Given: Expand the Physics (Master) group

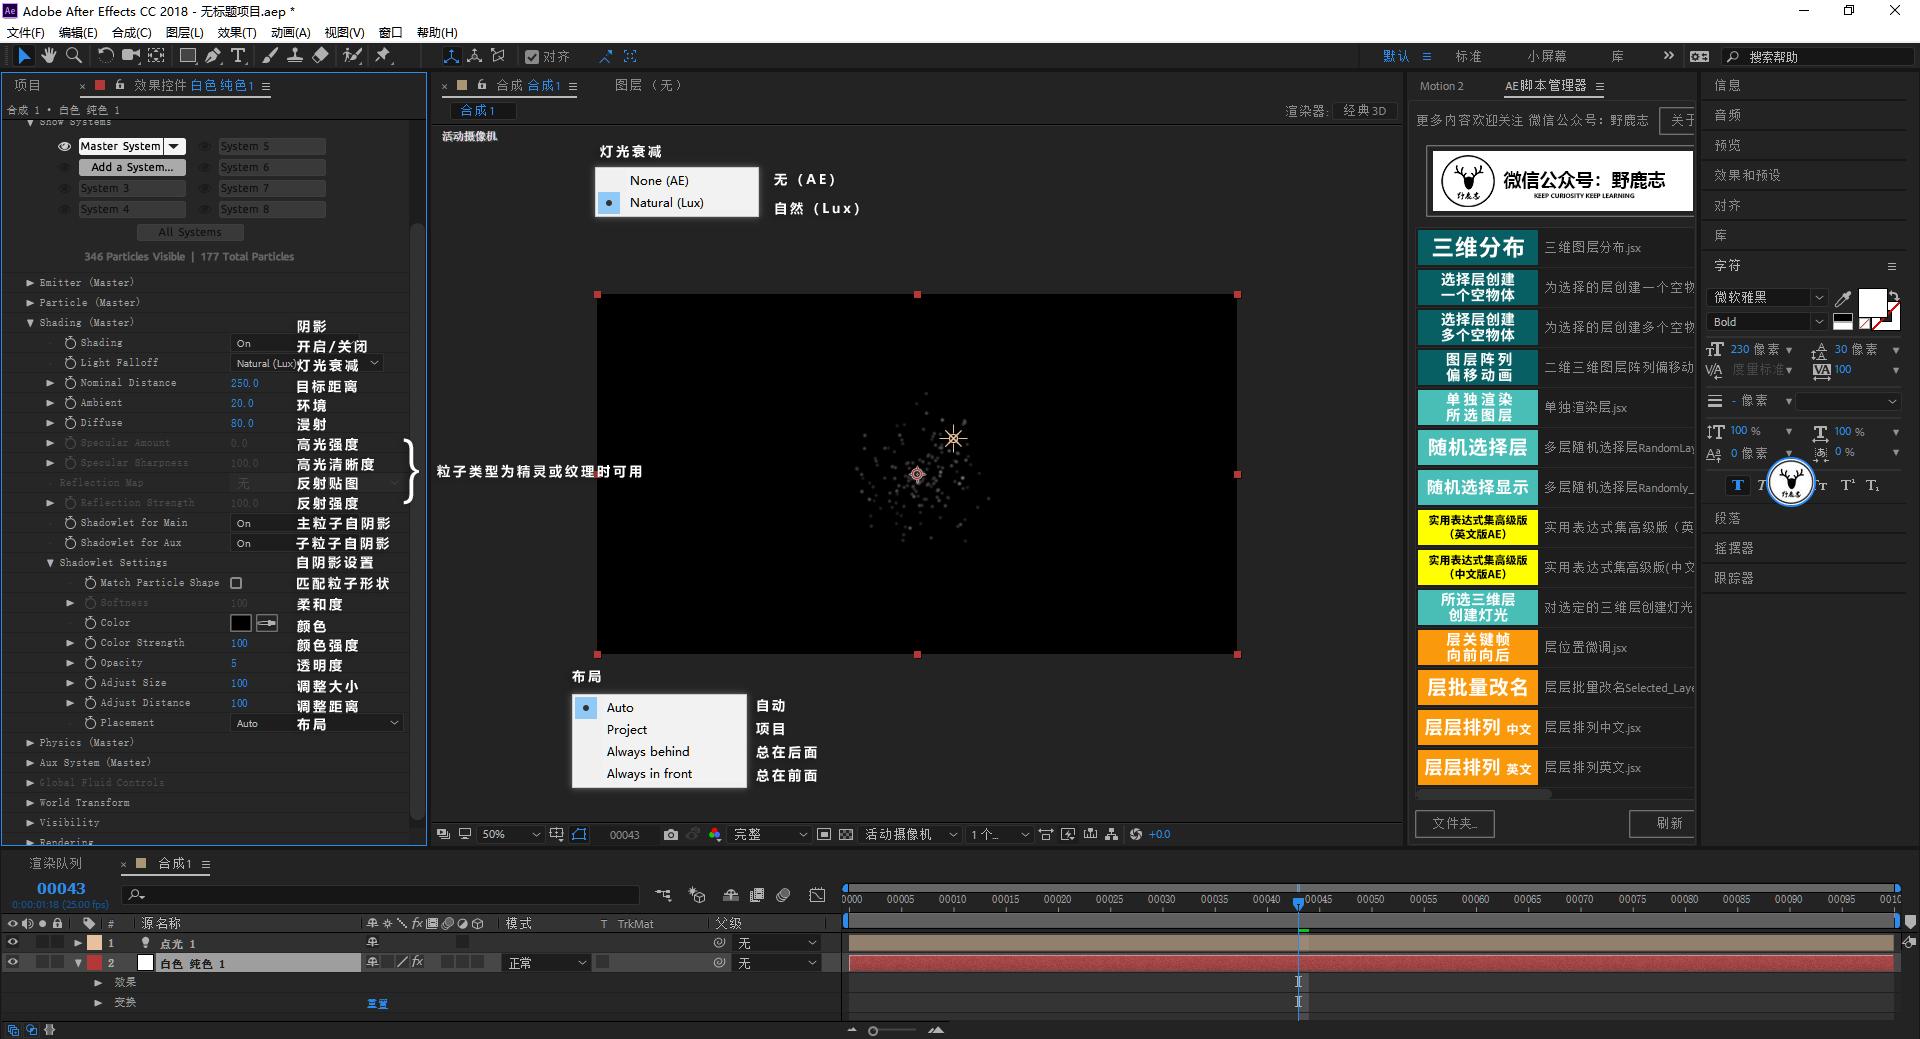Looking at the screenshot, I should (30, 743).
